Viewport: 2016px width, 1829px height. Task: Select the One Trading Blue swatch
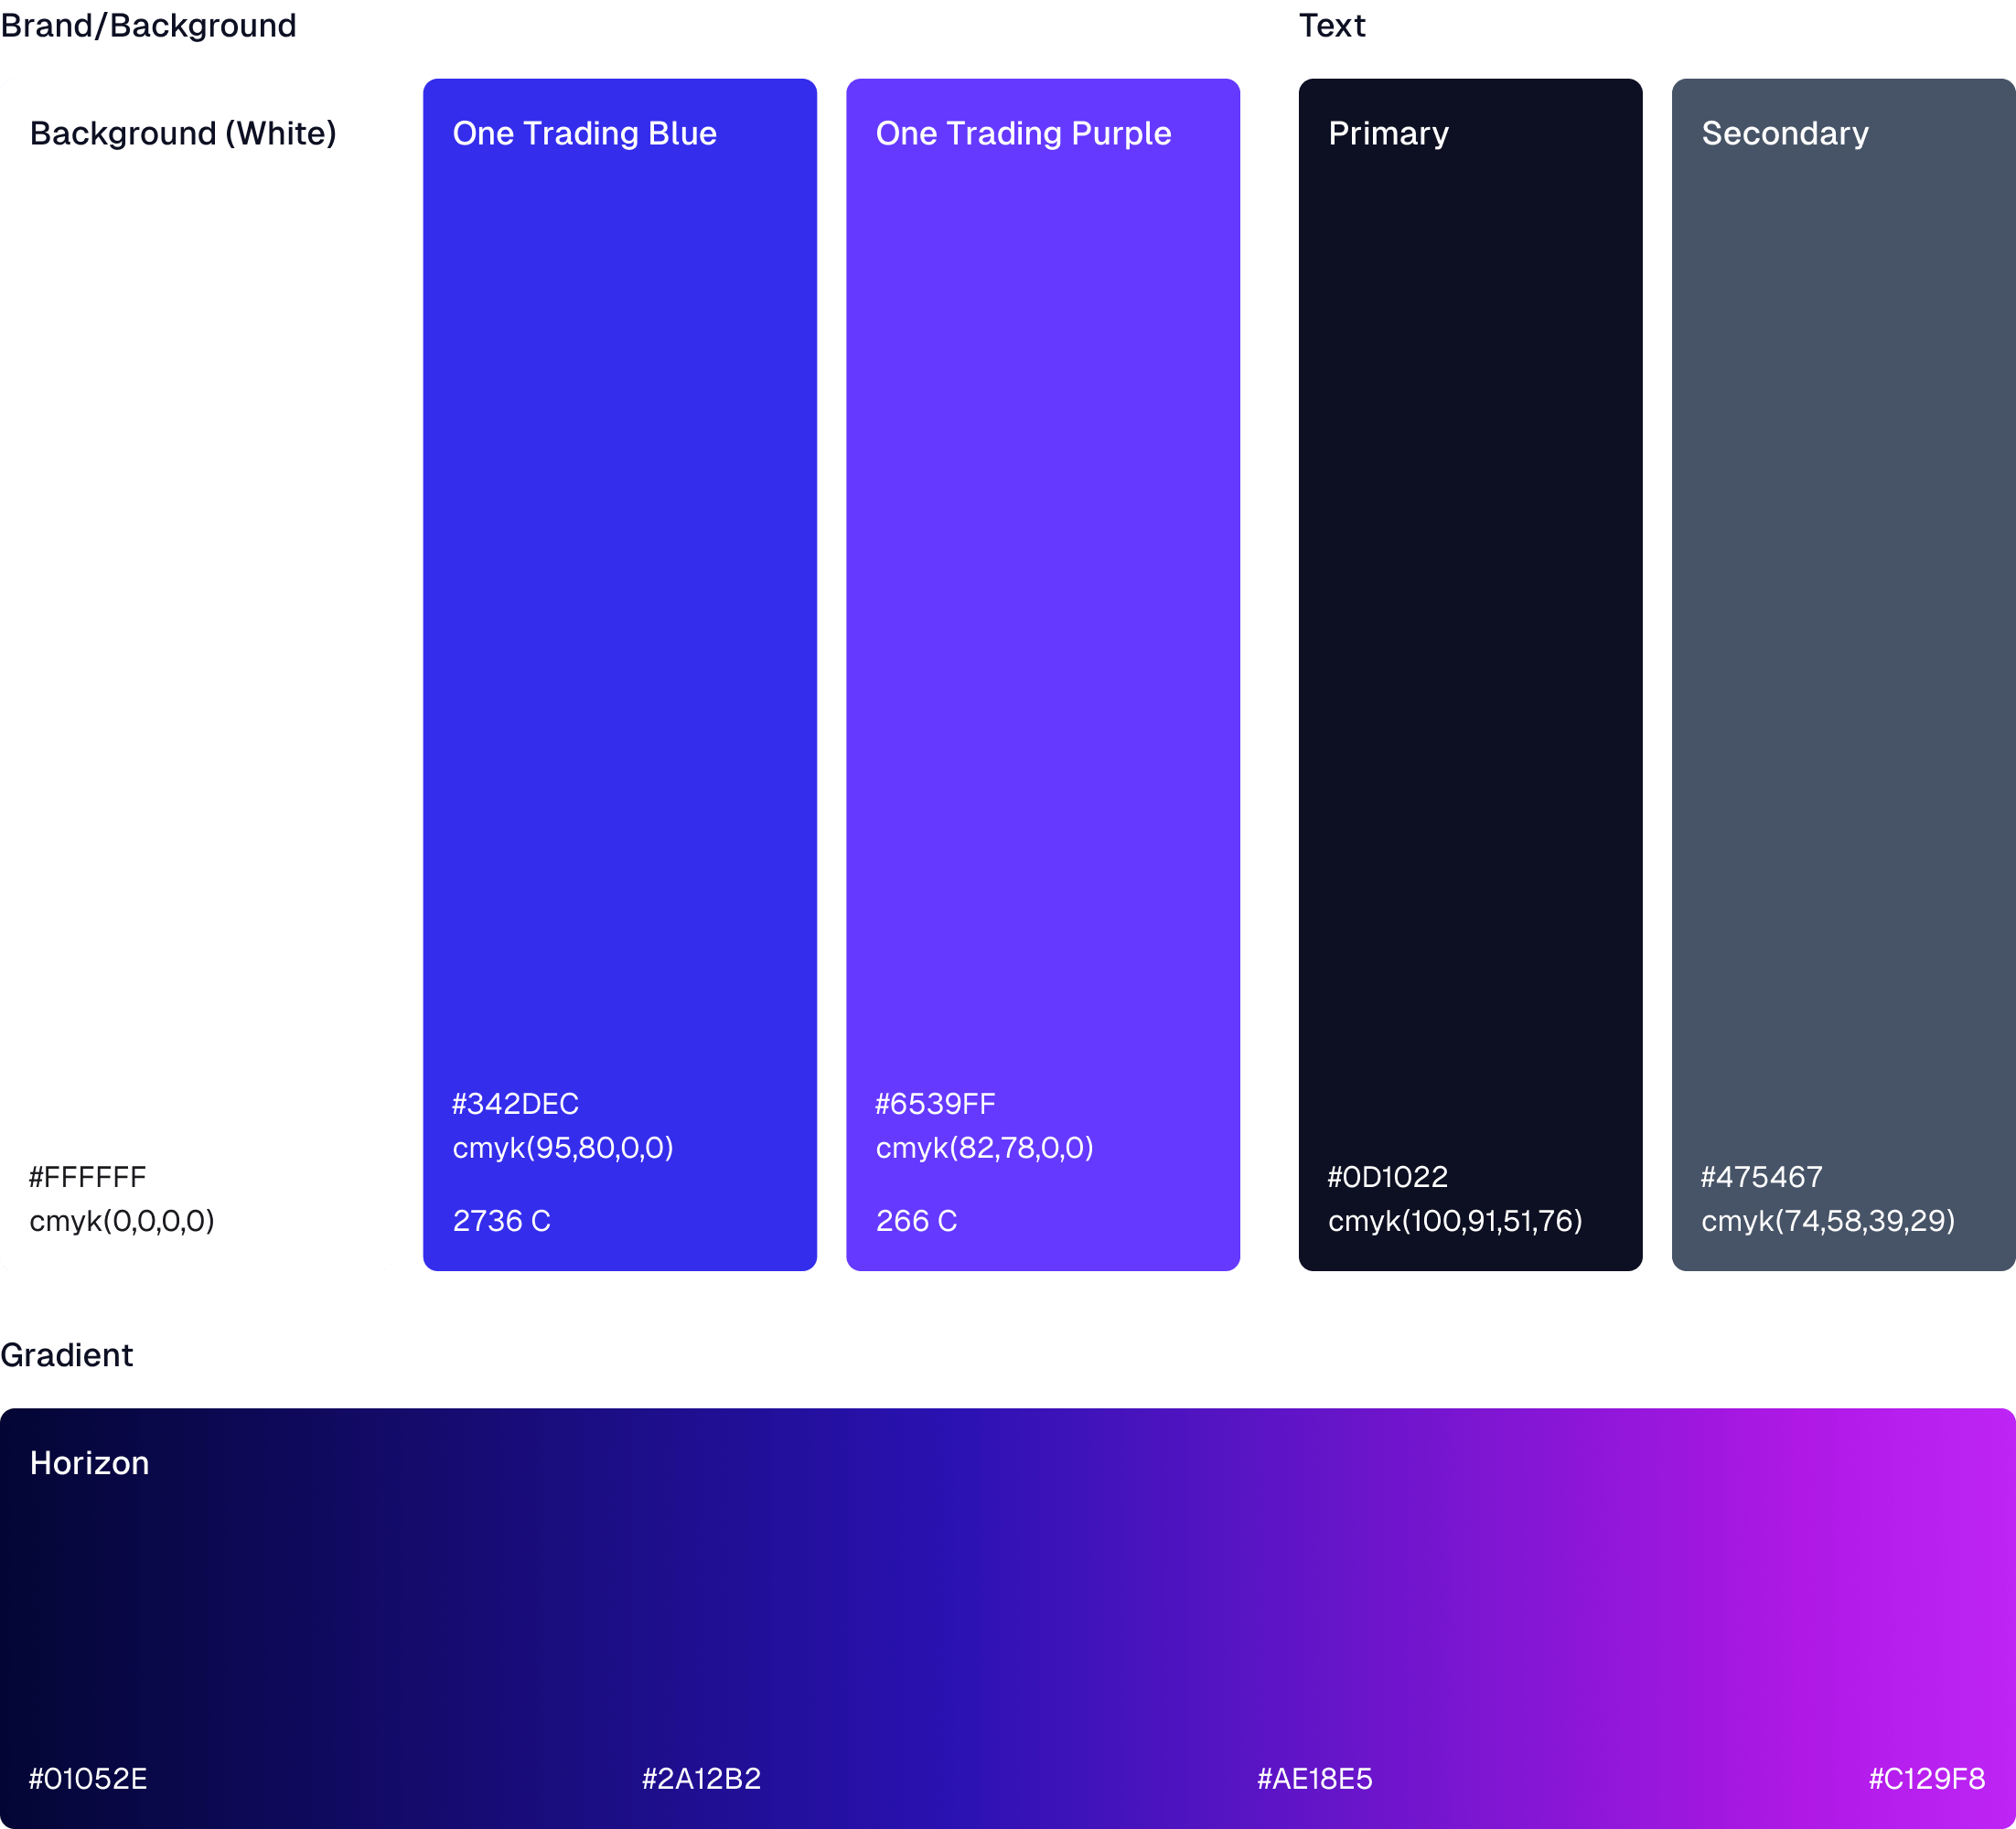tap(619, 675)
